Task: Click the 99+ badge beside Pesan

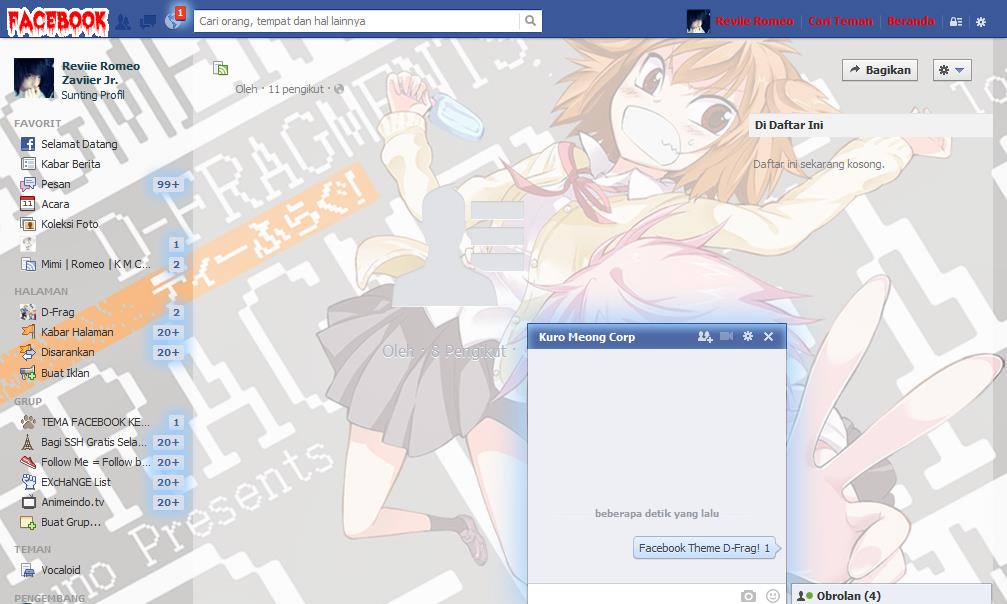Action: pos(168,184)
